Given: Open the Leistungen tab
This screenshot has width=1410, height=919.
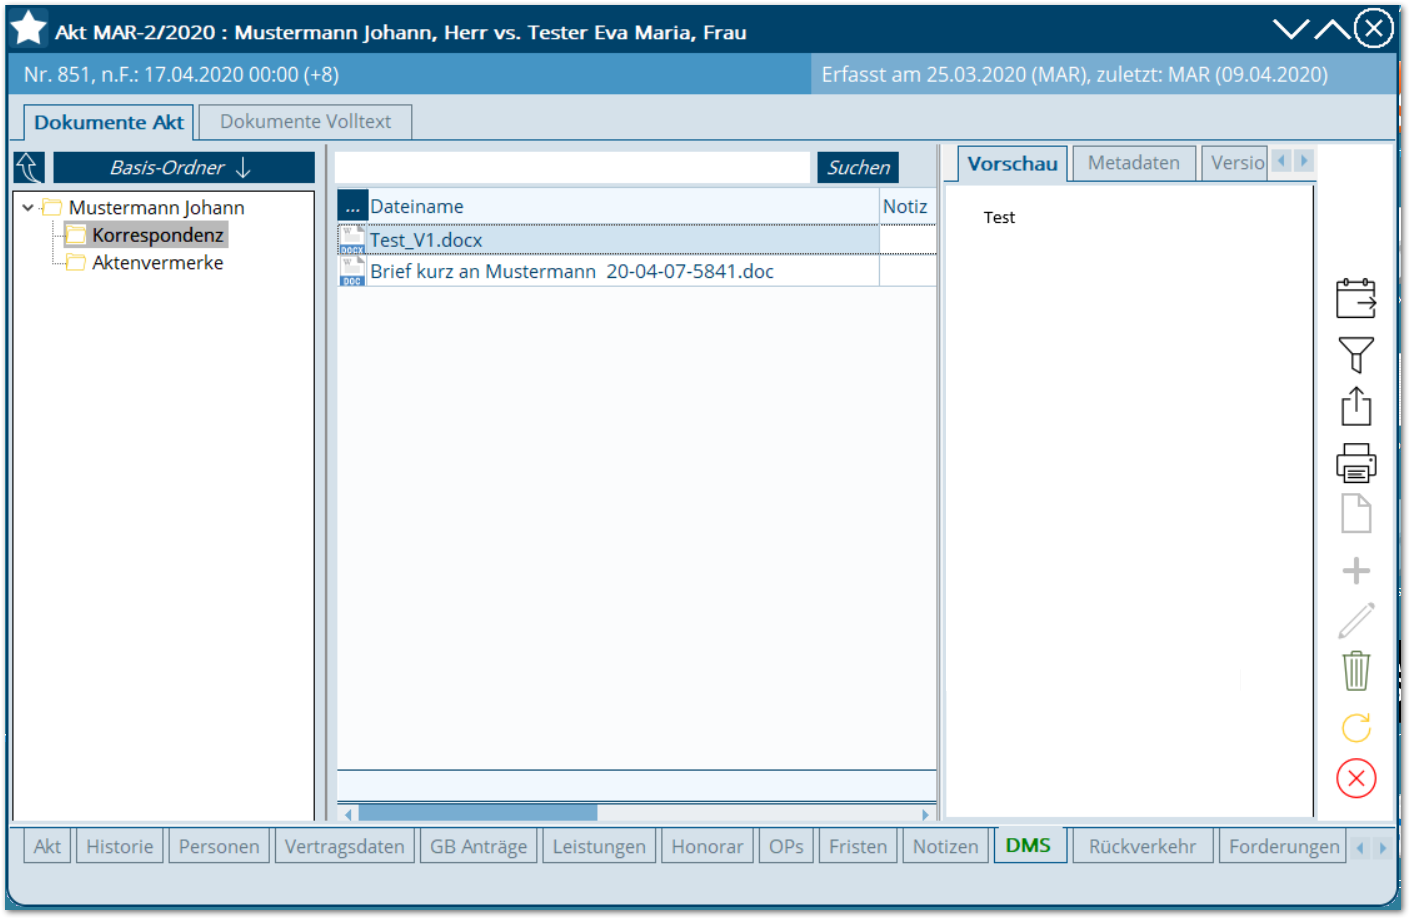Looking at the screenshot, I should (599, 846).
